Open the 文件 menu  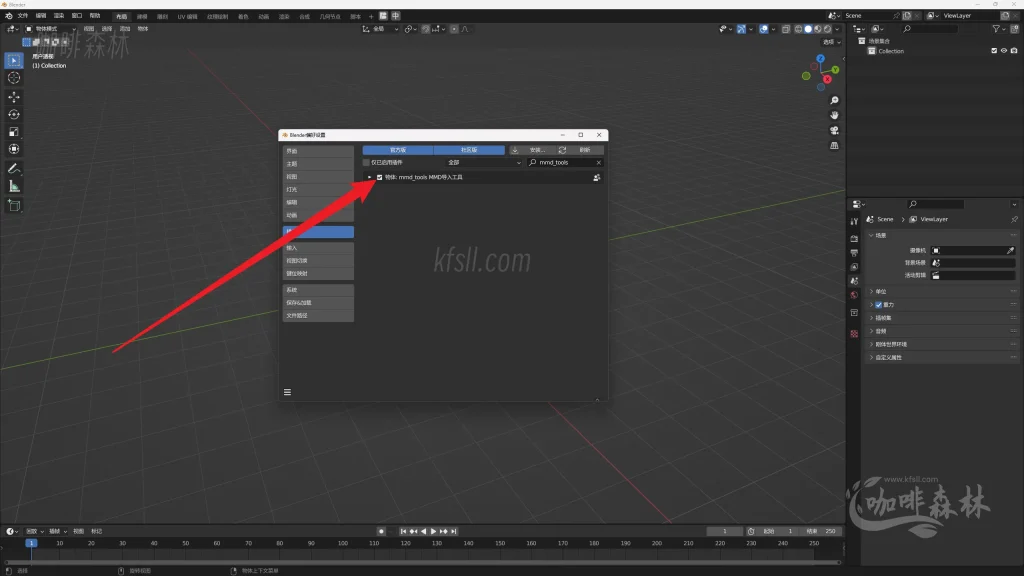pyautogui.click(x=22, y=16)
